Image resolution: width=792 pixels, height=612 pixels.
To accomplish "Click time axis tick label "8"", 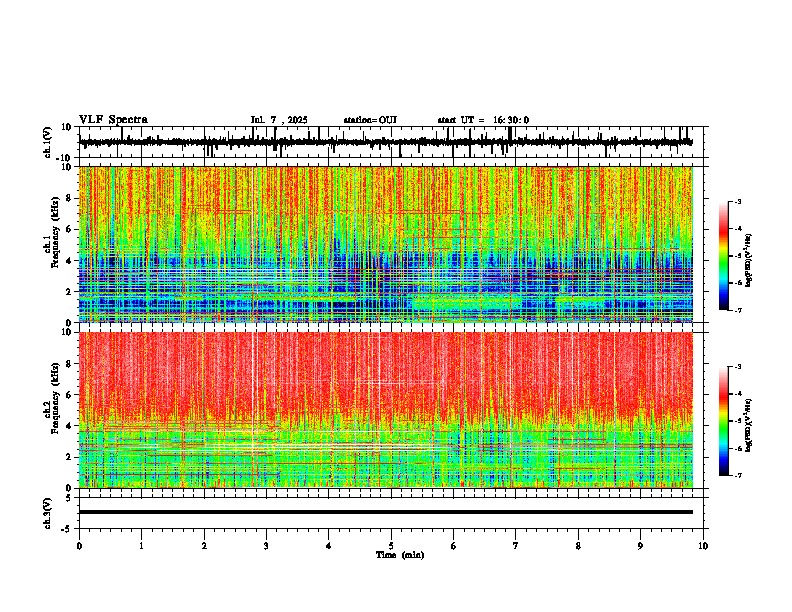I will click(x=578, y=546).
